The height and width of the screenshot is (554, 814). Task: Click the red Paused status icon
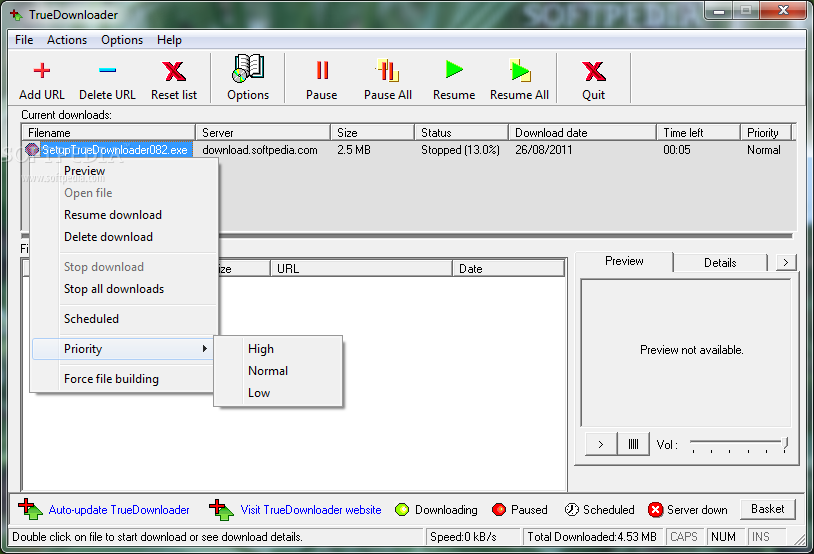499,510
